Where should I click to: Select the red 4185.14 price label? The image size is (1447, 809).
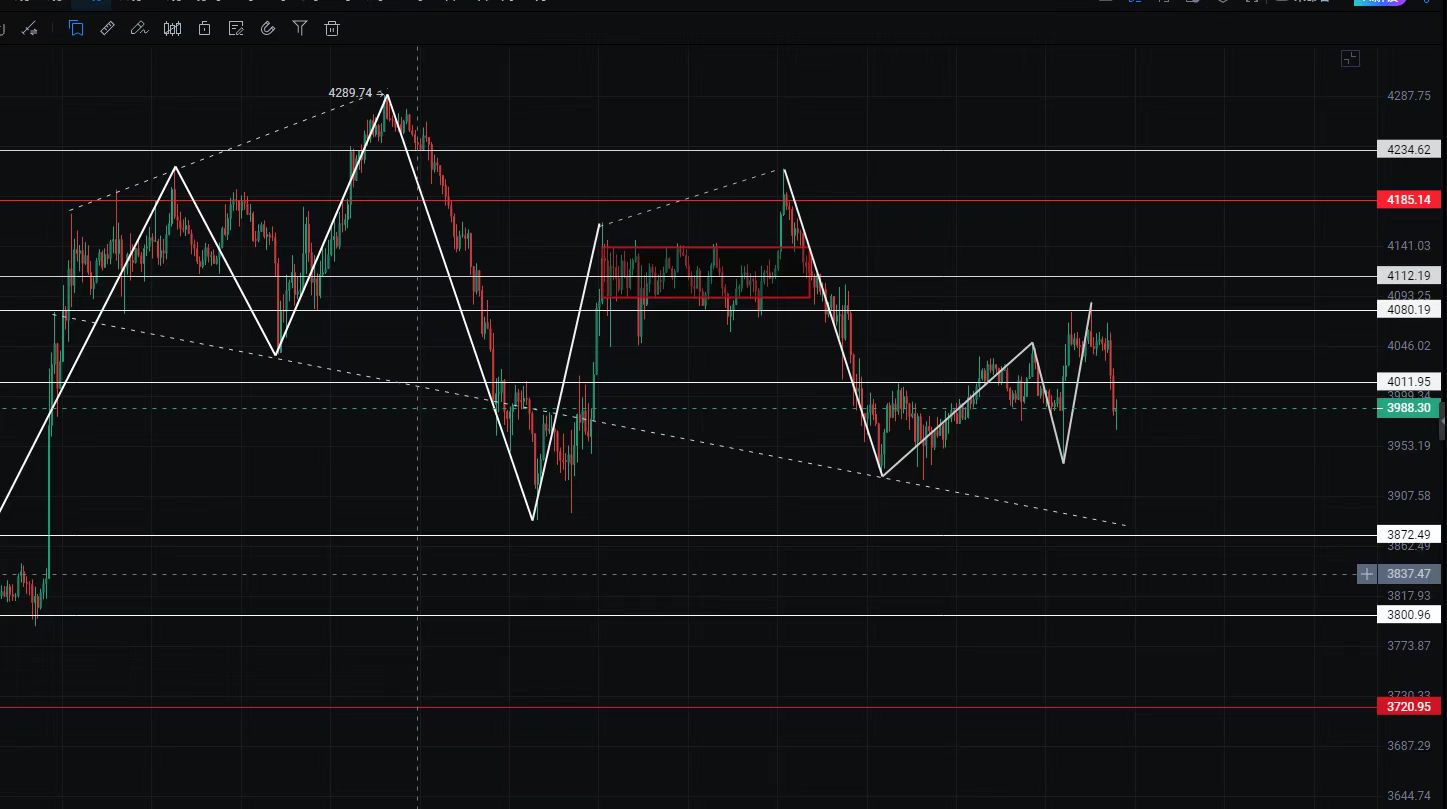tap(1409, 200)
